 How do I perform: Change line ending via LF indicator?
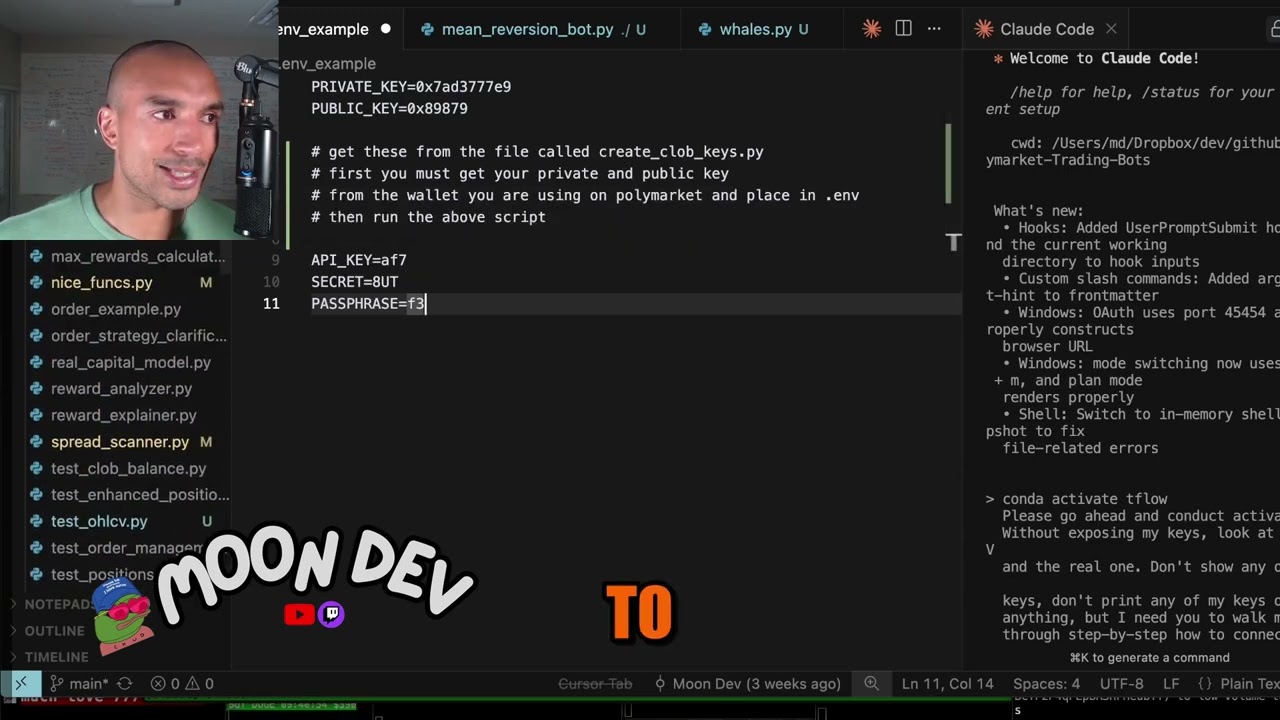(1171, 684)
